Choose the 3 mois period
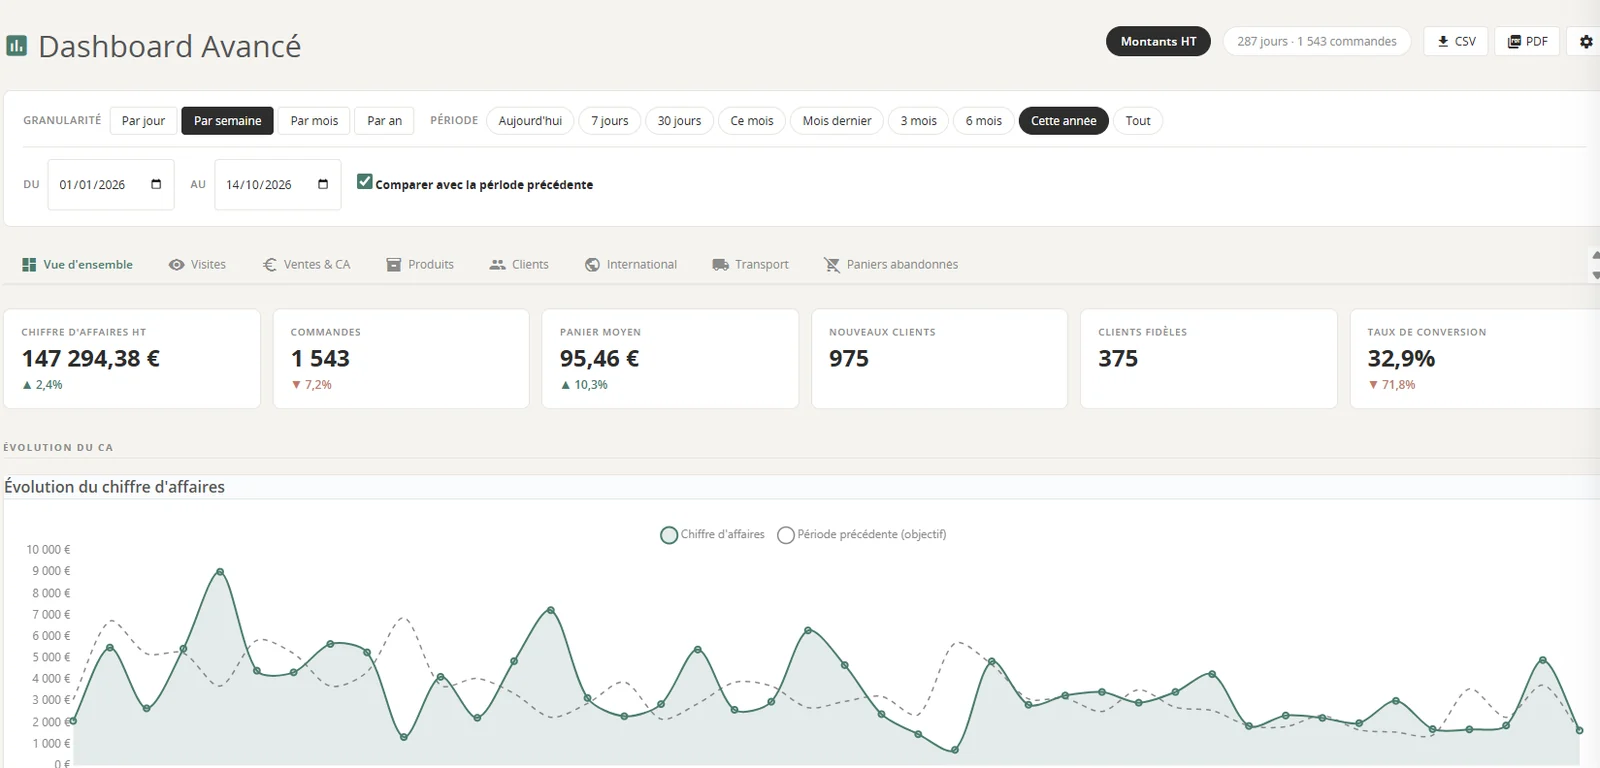Viewport: 1600px width, 768px height. pos(918,121)
